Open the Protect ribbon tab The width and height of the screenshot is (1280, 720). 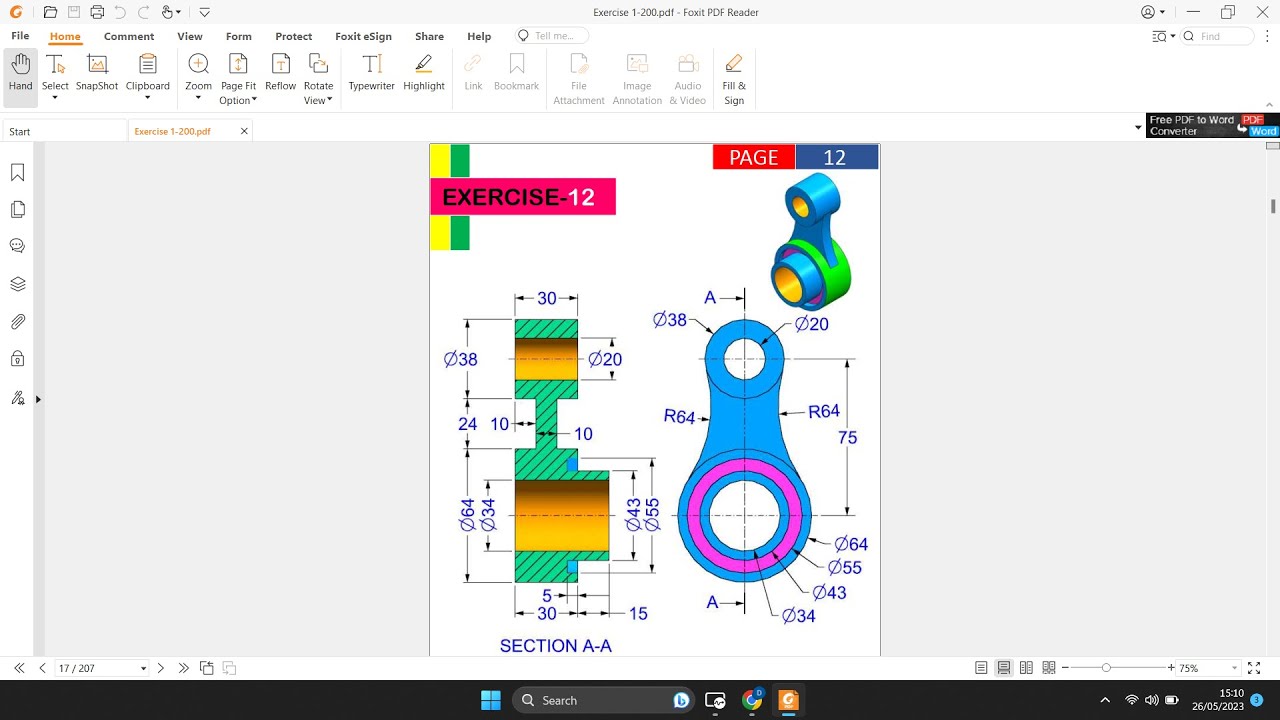pos(294,36)
